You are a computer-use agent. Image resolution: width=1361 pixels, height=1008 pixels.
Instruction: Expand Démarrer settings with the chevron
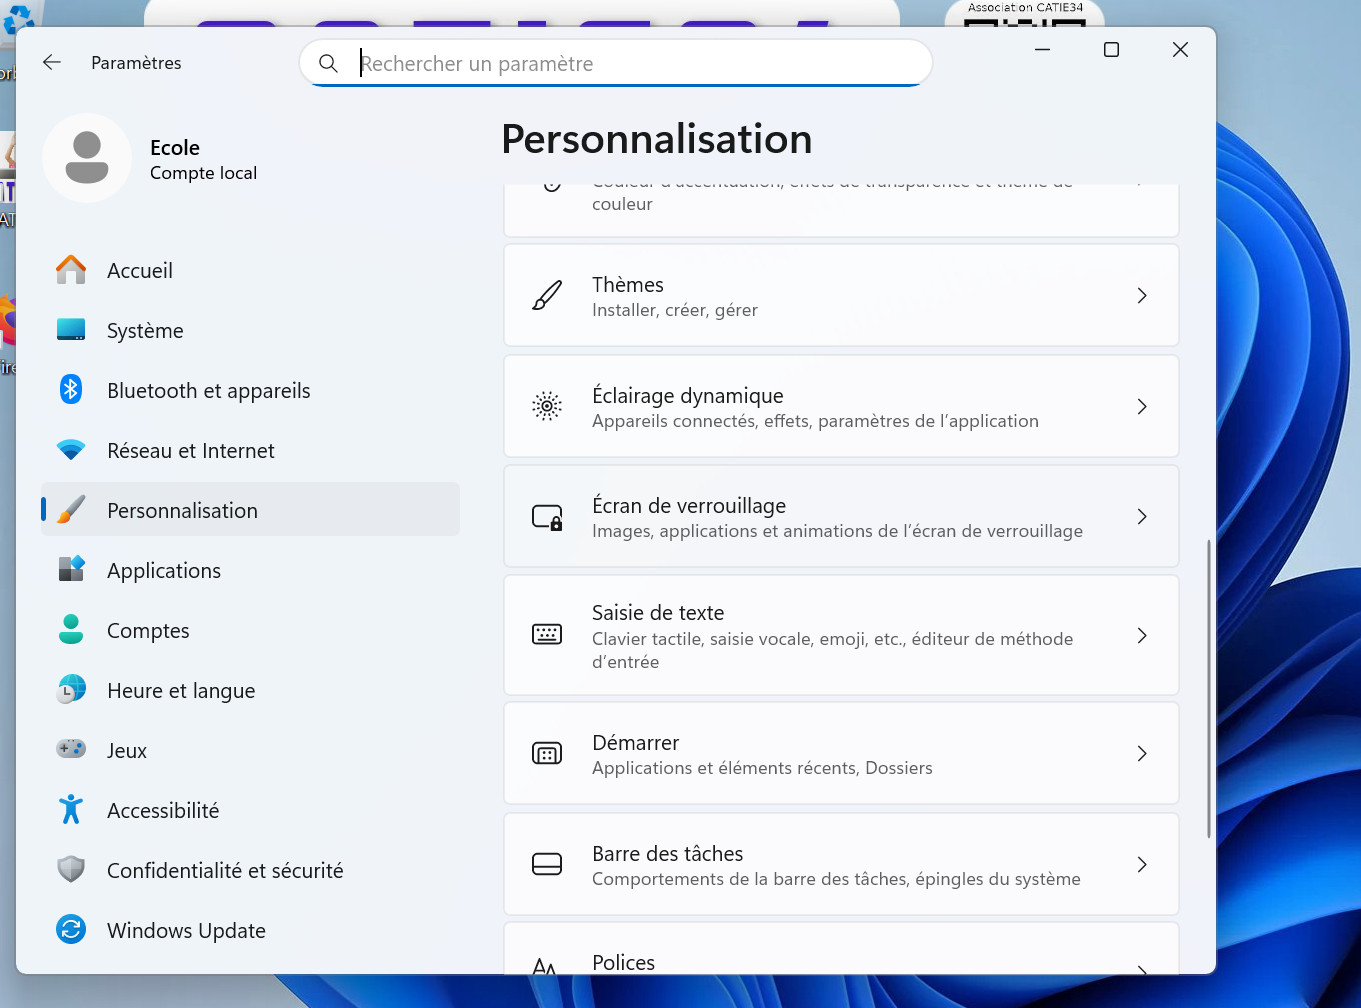click(1141, 754)
